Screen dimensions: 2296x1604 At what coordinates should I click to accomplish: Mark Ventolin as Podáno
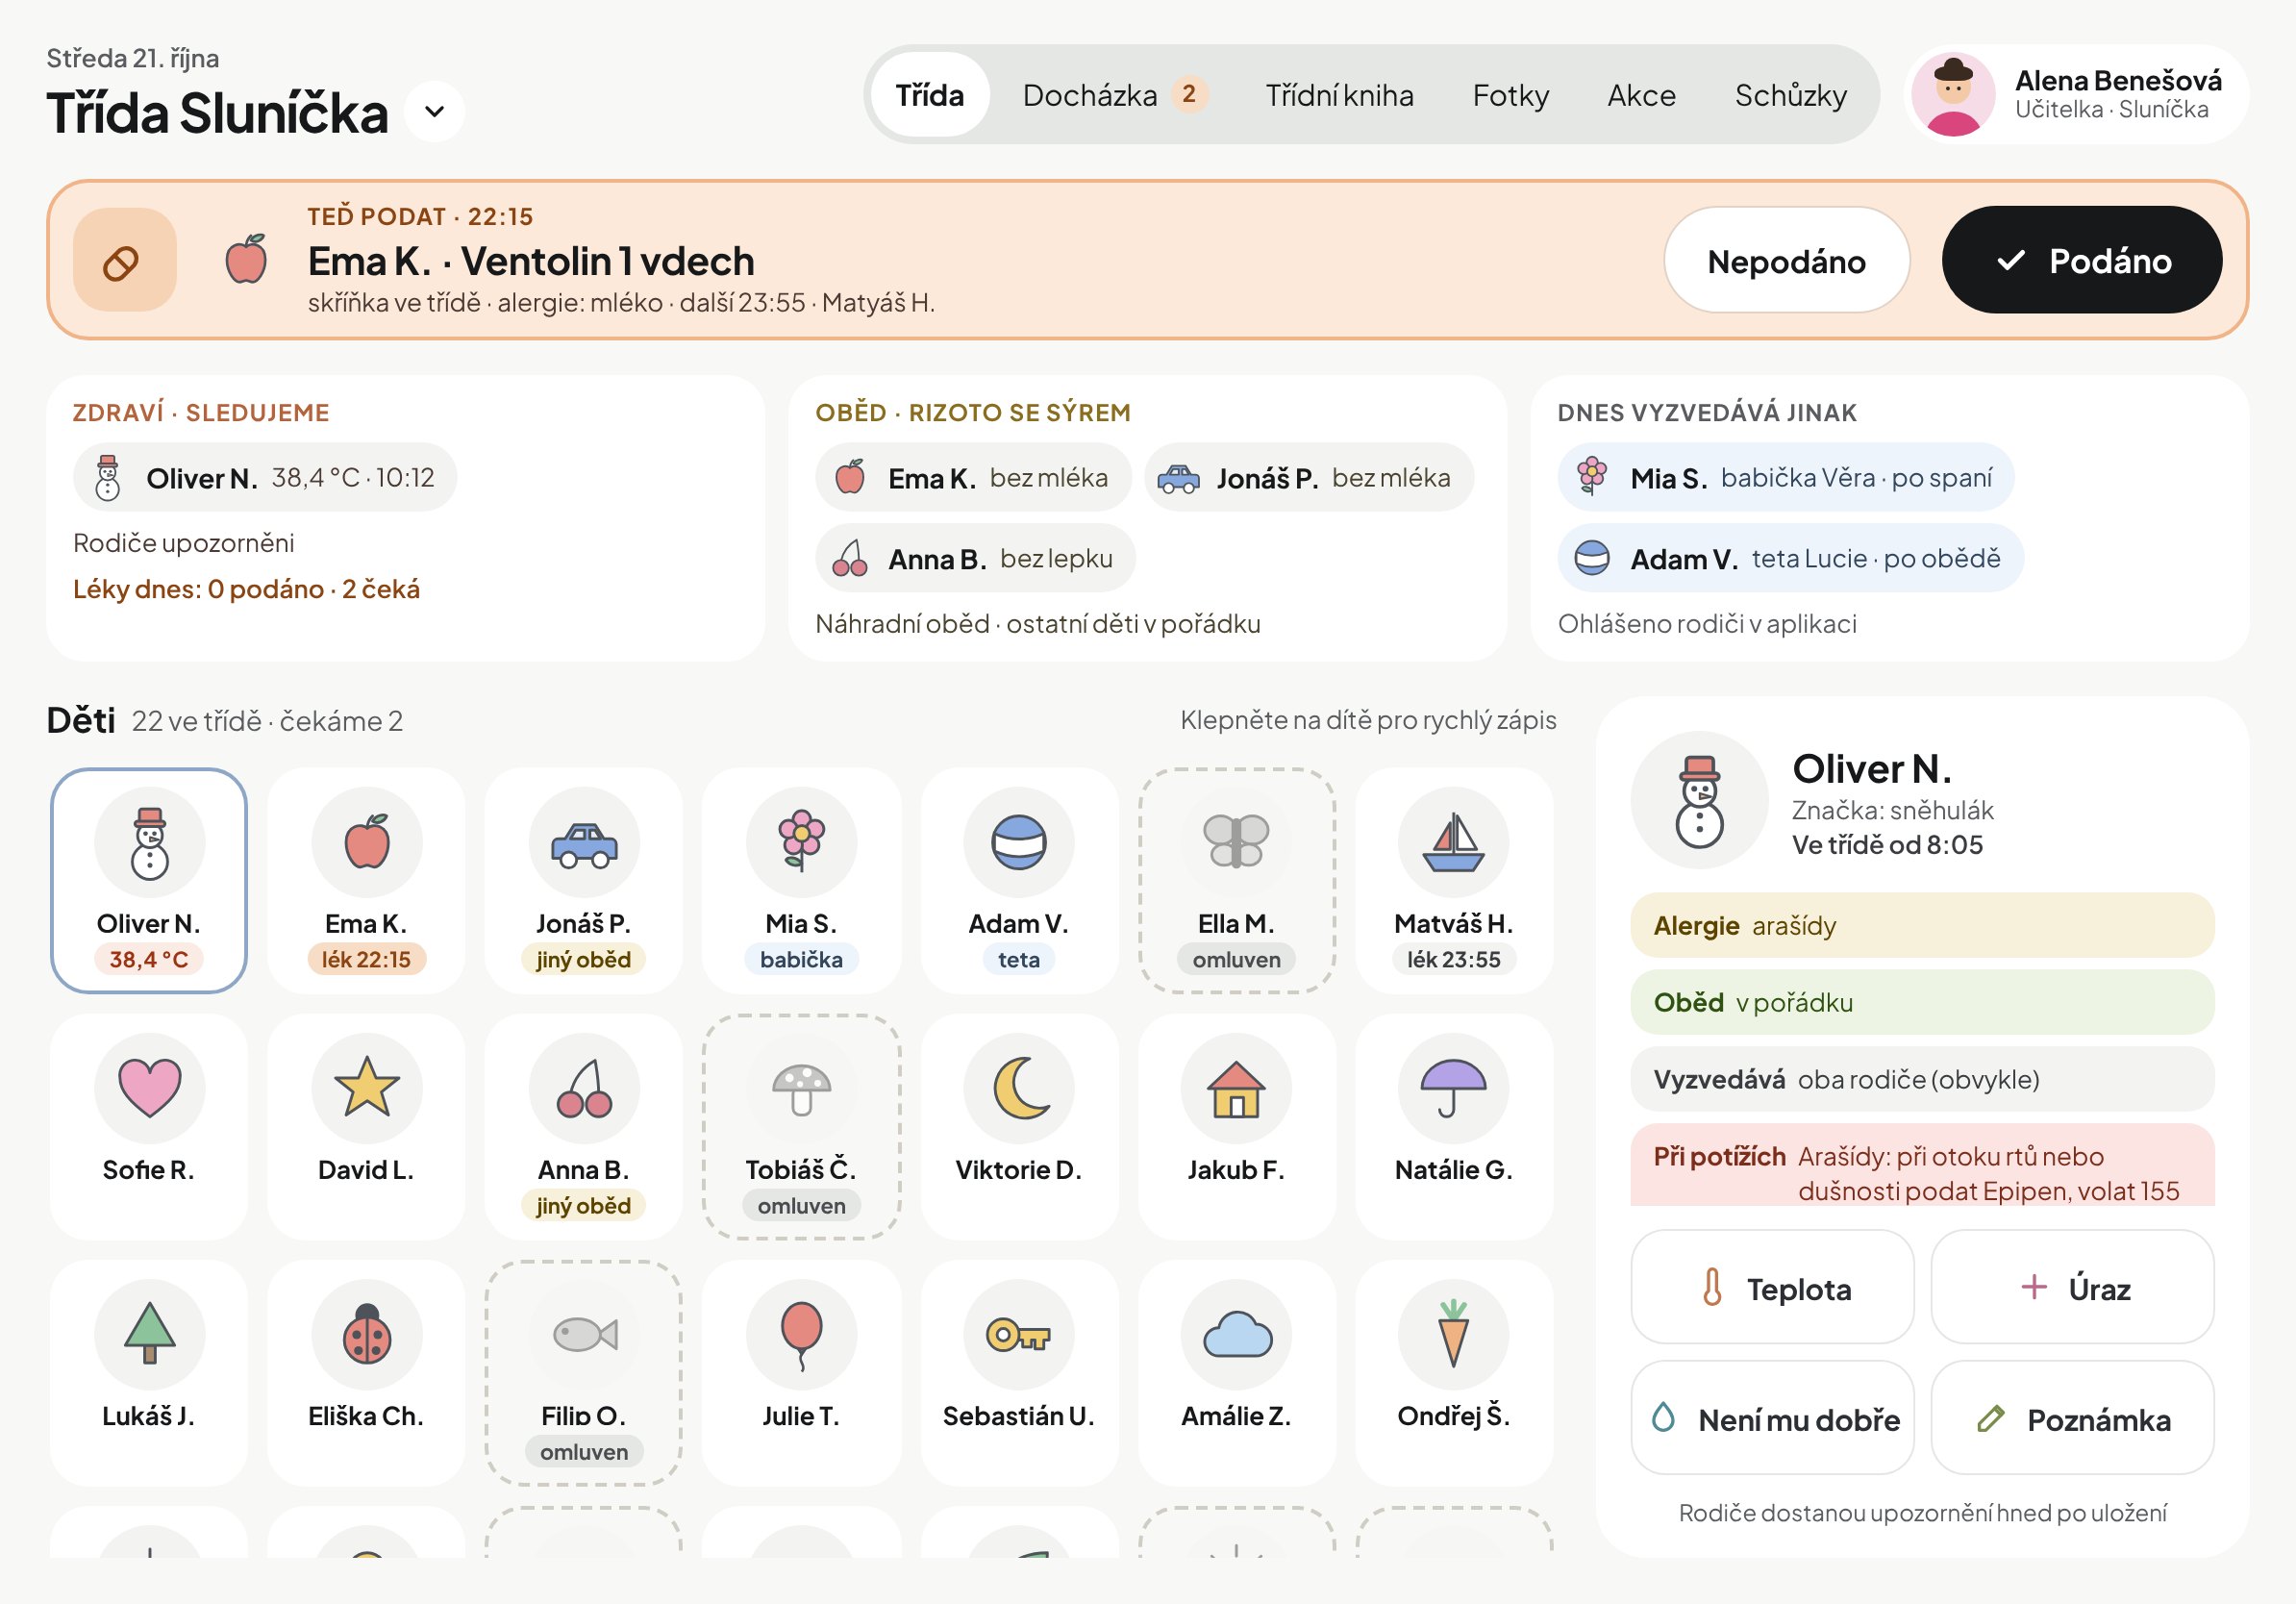point(2081,260)
